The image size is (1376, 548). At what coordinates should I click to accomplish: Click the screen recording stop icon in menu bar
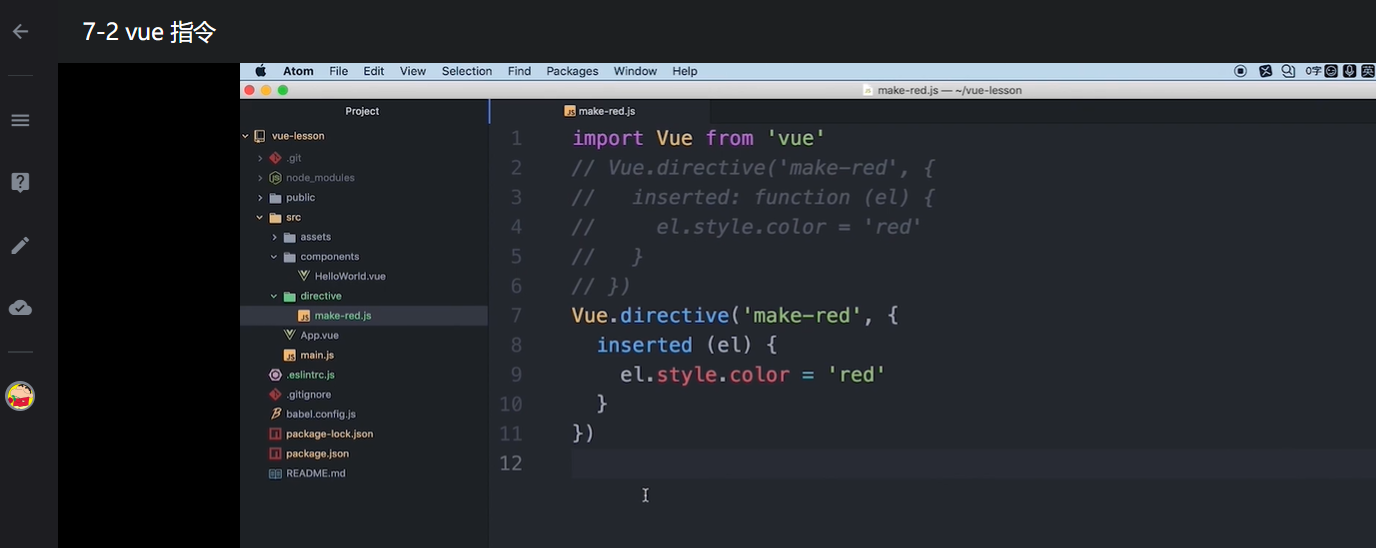[1241, 71]
